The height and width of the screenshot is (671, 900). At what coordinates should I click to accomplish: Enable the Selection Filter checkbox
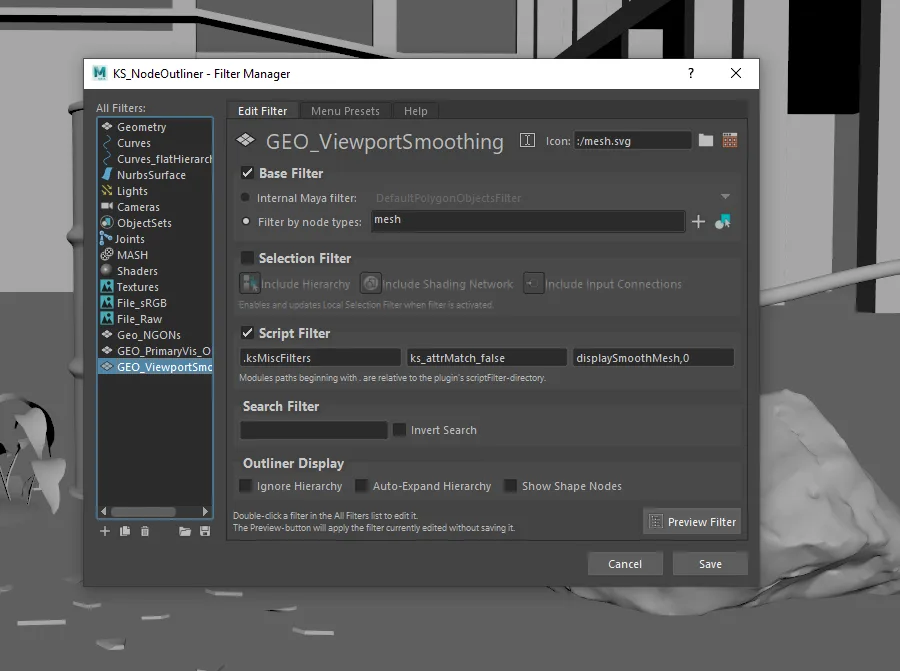point(247,258)
